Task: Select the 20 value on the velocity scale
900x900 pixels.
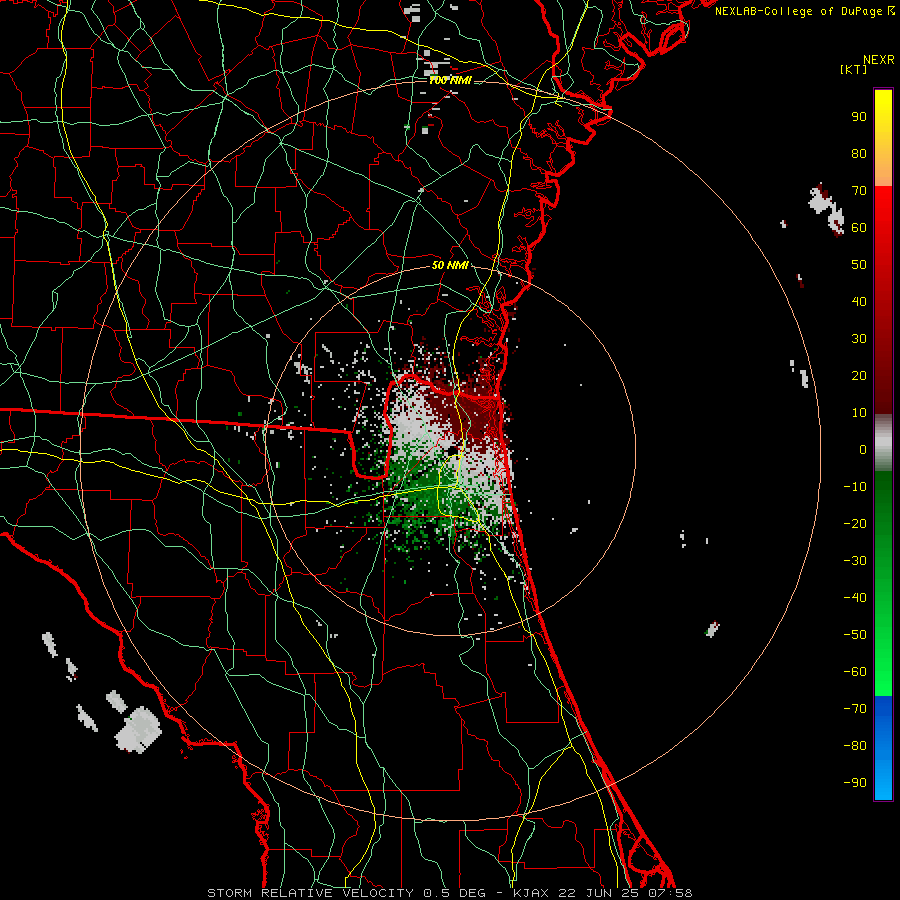Action: (859, 376)
